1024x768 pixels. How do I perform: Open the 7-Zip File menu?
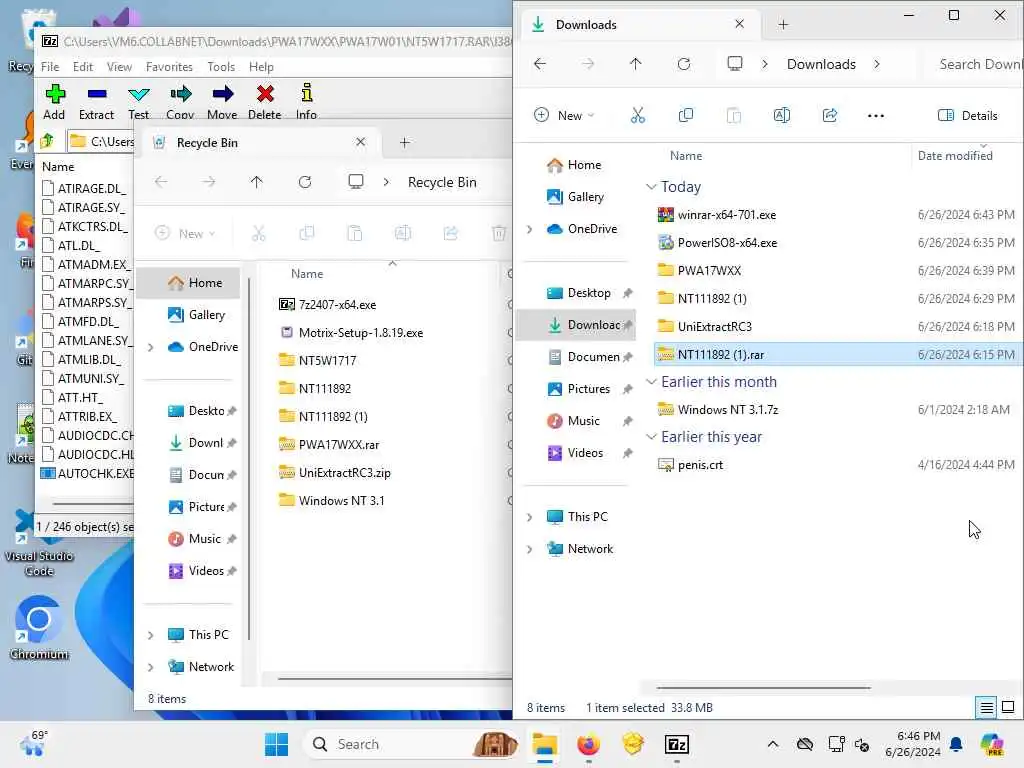pos(50,67)
